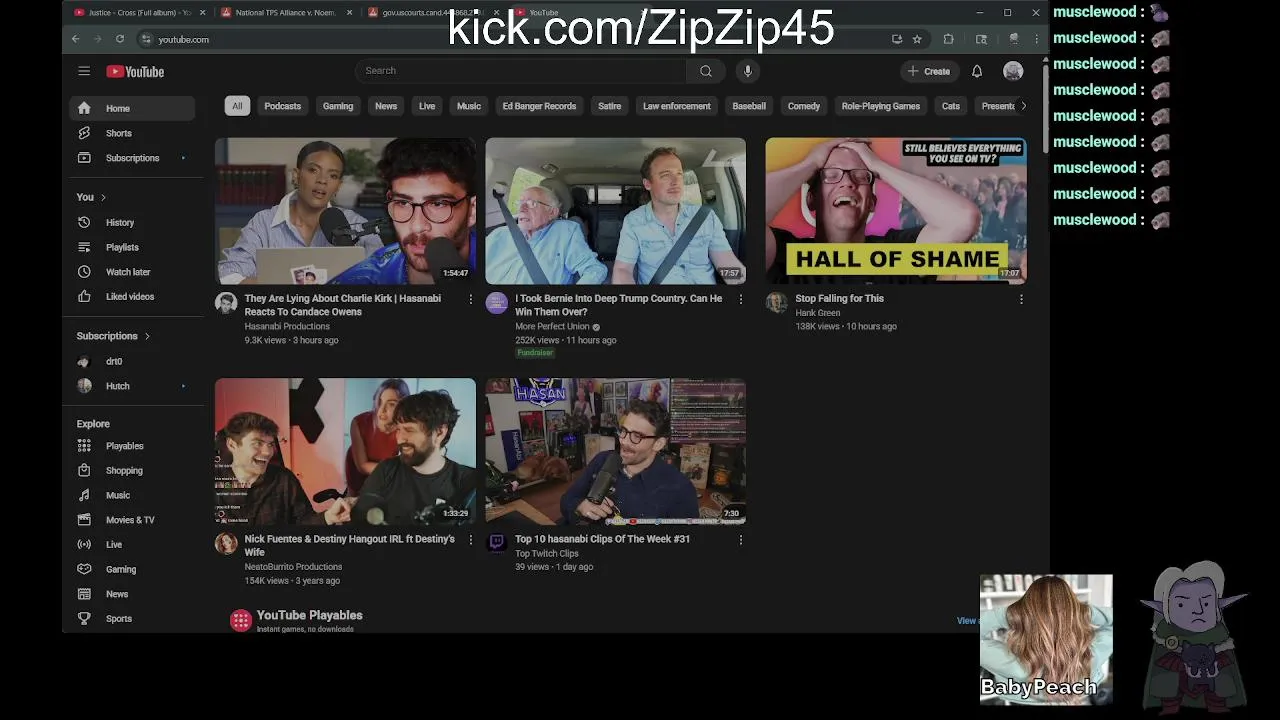Open Shopping under Explore
1280x720 pixels.
point(133,470)
